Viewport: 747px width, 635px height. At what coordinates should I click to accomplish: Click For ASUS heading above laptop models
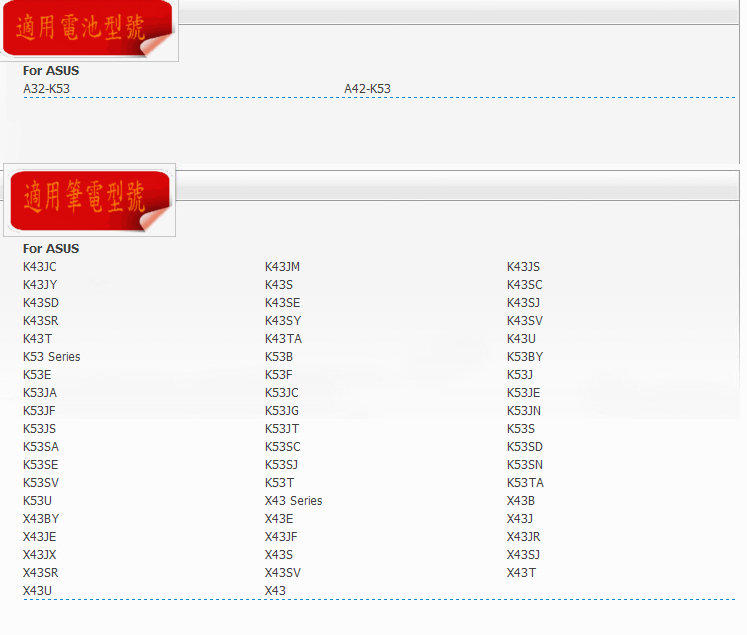point(51,249)
